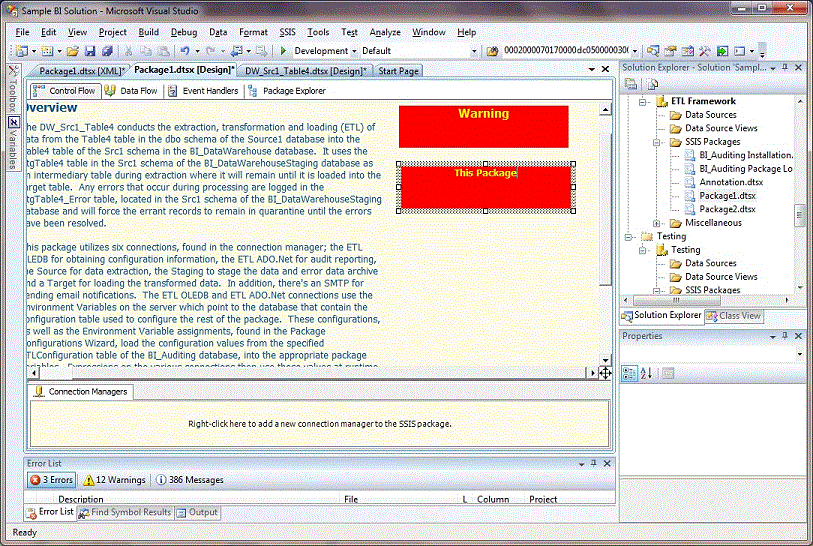813x546 pixels.
Task: Sort properties by category icon
Action: 629,373
